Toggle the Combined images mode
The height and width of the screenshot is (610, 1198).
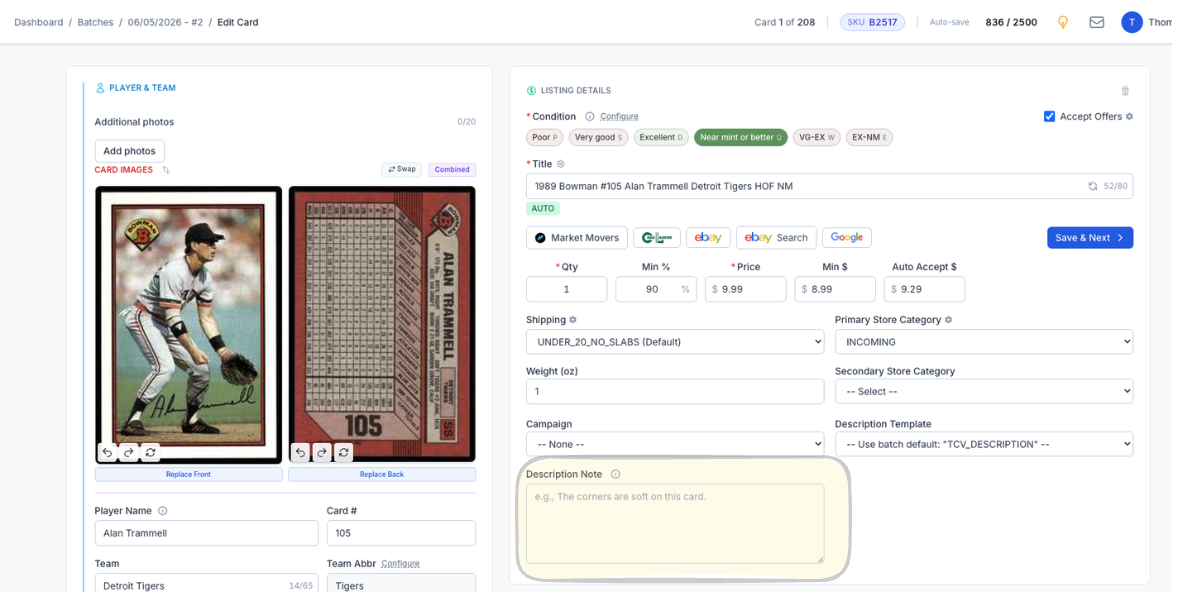click(x=452, y=170)
